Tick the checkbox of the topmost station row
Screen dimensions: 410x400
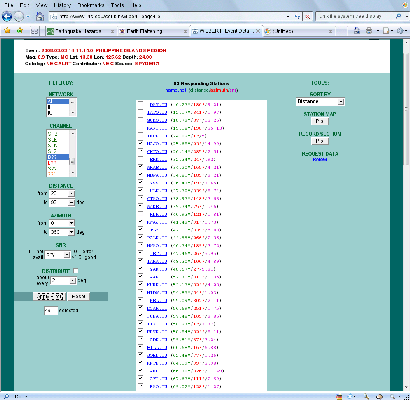click(140, 103)
